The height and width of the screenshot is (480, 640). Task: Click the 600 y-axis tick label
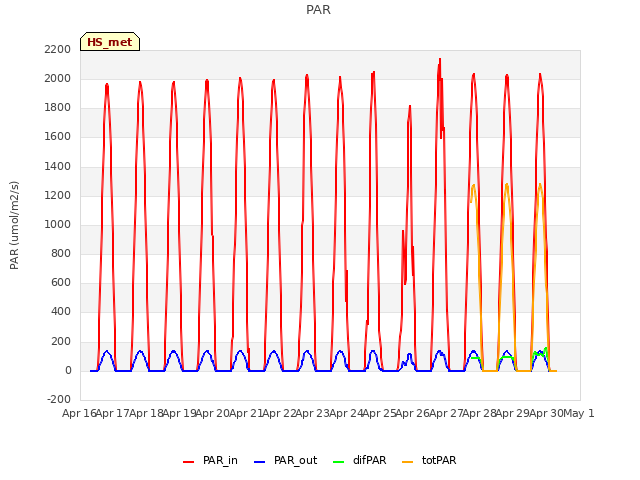(61, 282)
